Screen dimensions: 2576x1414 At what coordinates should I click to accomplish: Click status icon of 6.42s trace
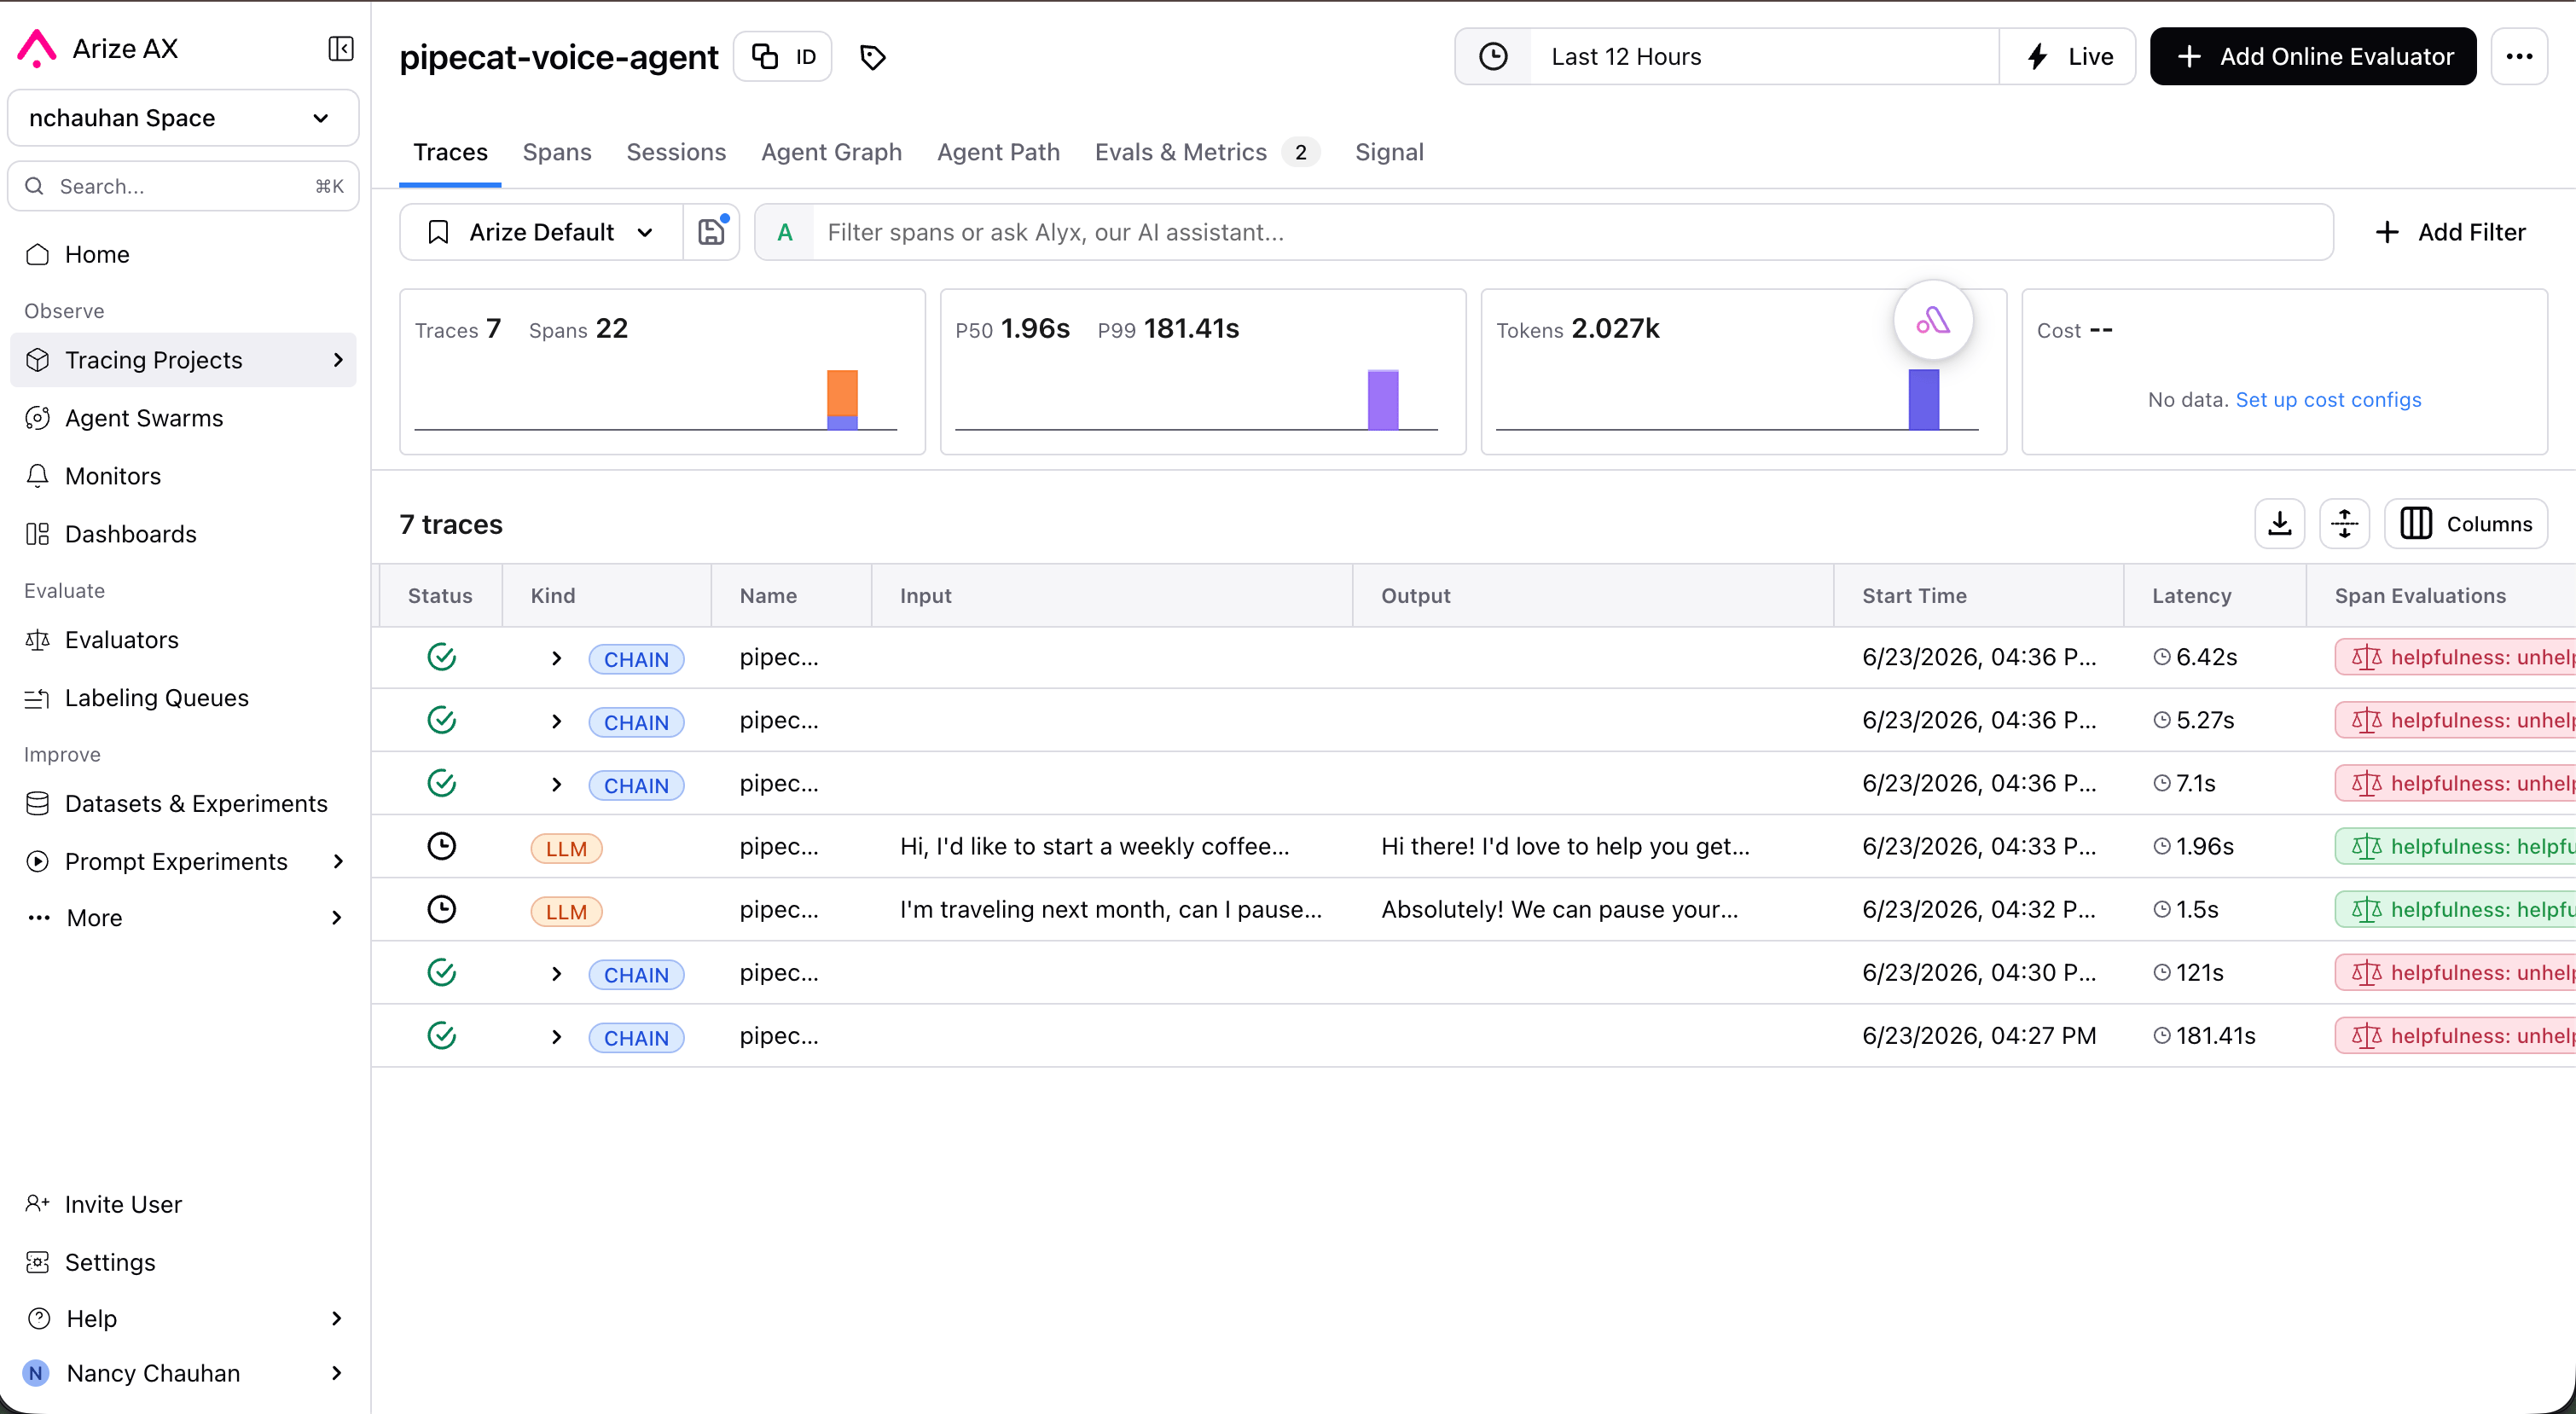442,657
